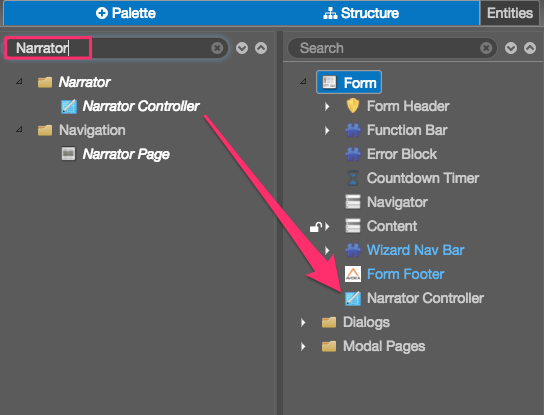Click the Form Header shield icon
The image size is (544, 415).
point(353,106)
